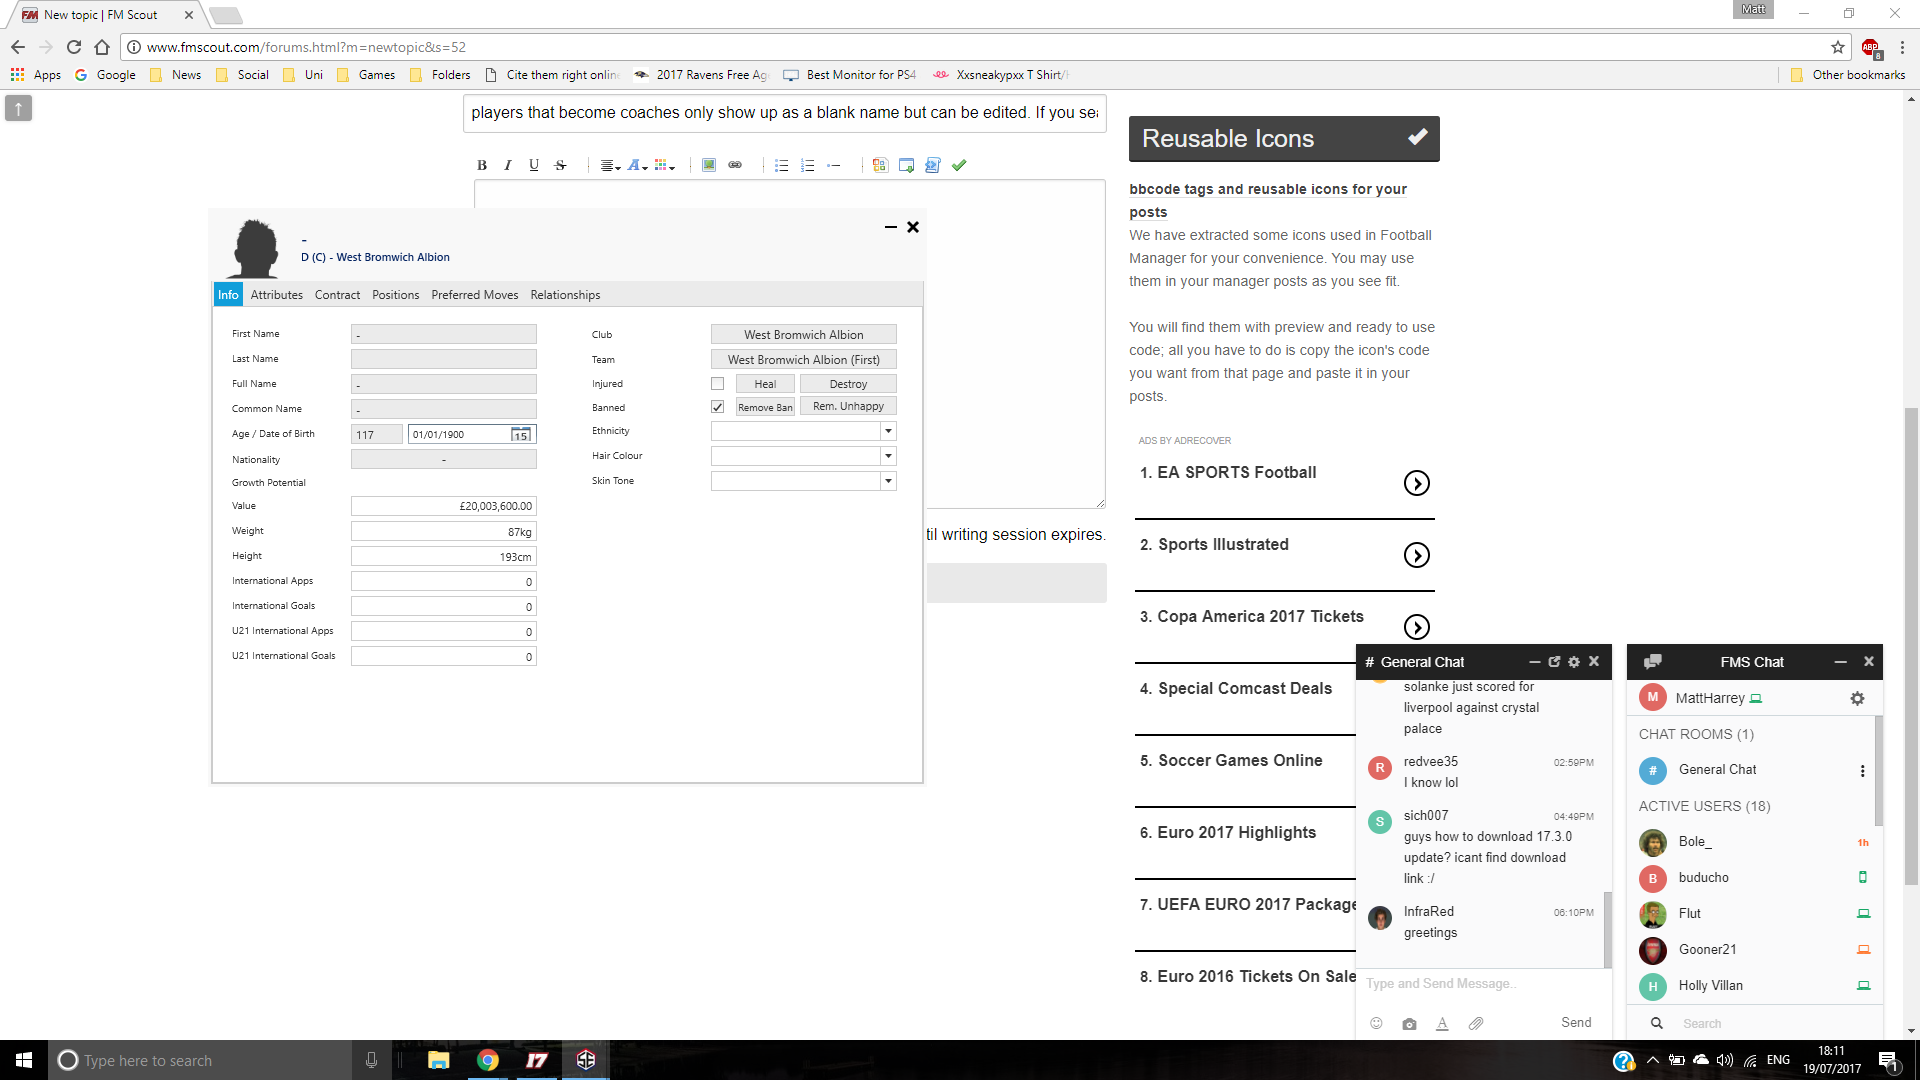Insert an image into the post
The width and height of the screenshot is (1920, 1080).
(709, 166)
